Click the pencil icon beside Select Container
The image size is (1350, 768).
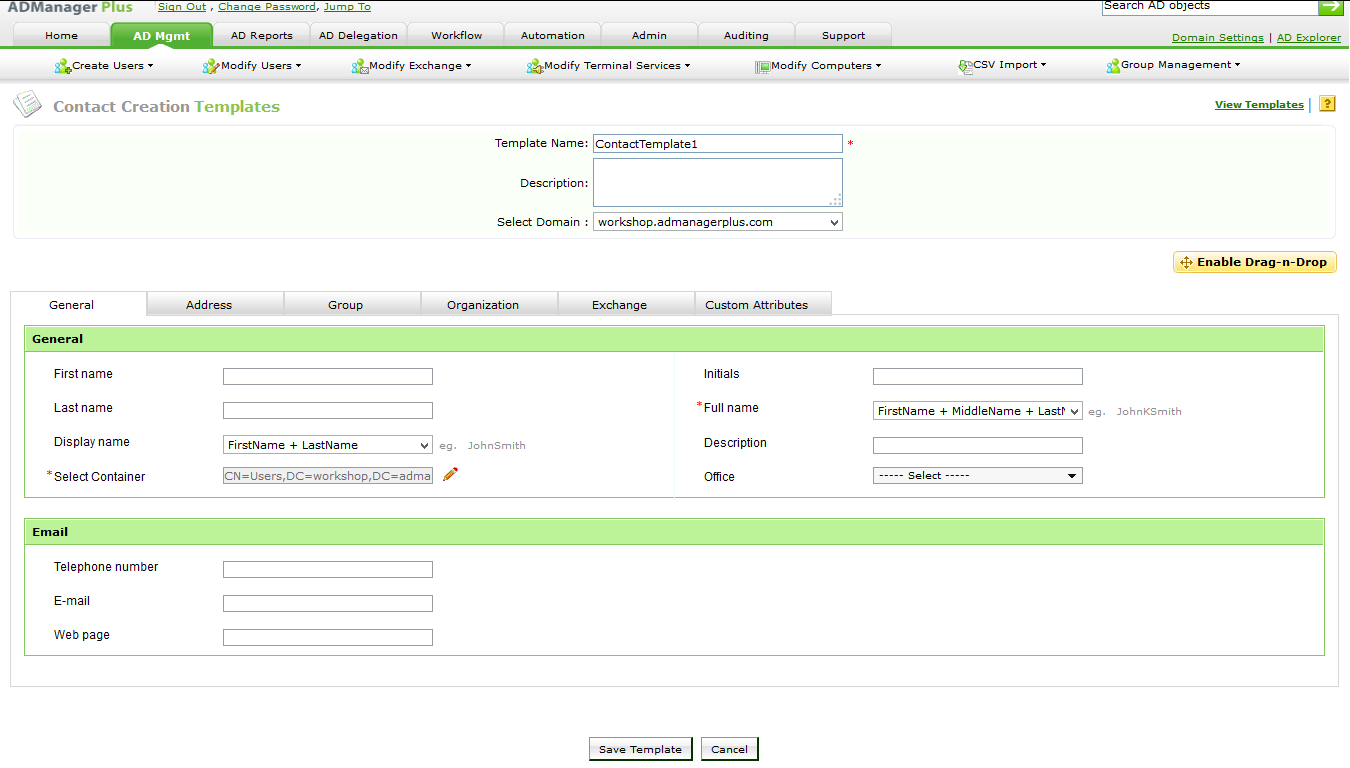pyautogui.click(x=450, y=474)
